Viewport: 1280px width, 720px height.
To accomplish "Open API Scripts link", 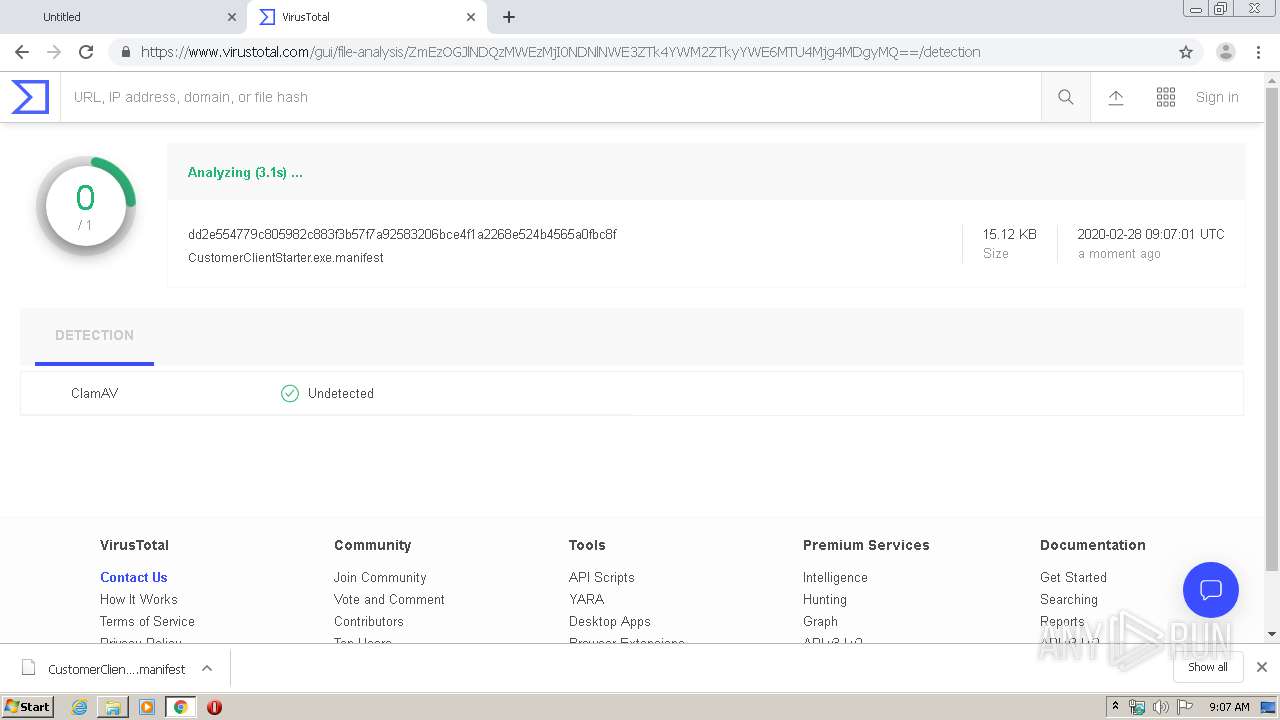I will (602, 578).
